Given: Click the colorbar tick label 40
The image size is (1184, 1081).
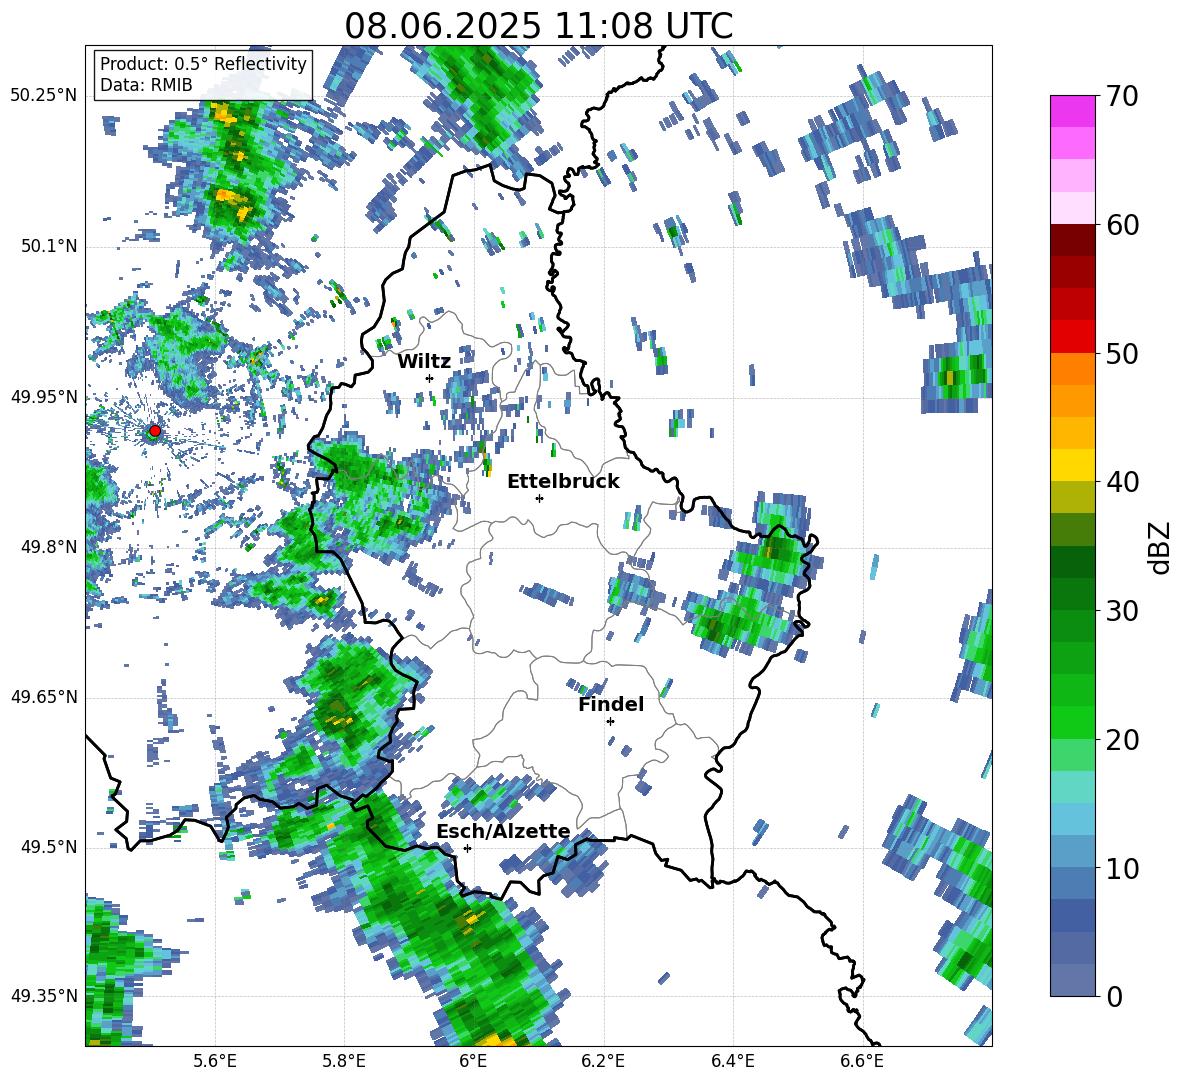Looking at the screenshot, I should tap(1122, 482).
